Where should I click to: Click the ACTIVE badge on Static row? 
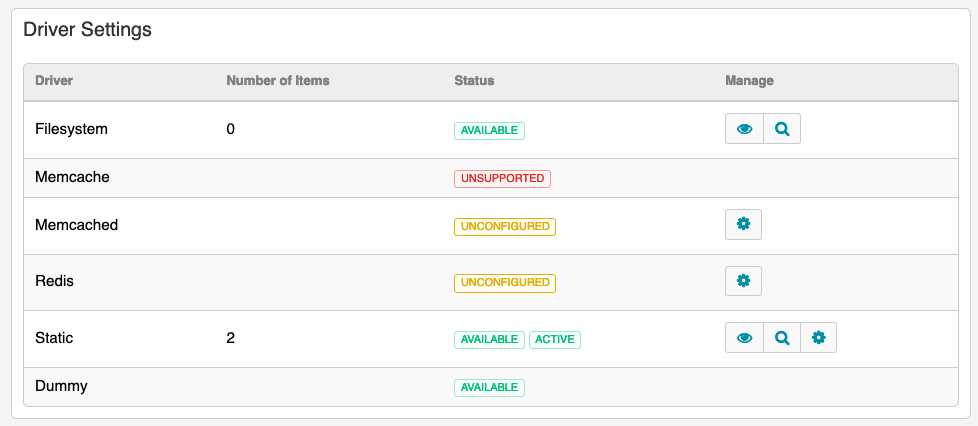click(x=555, y=340)
